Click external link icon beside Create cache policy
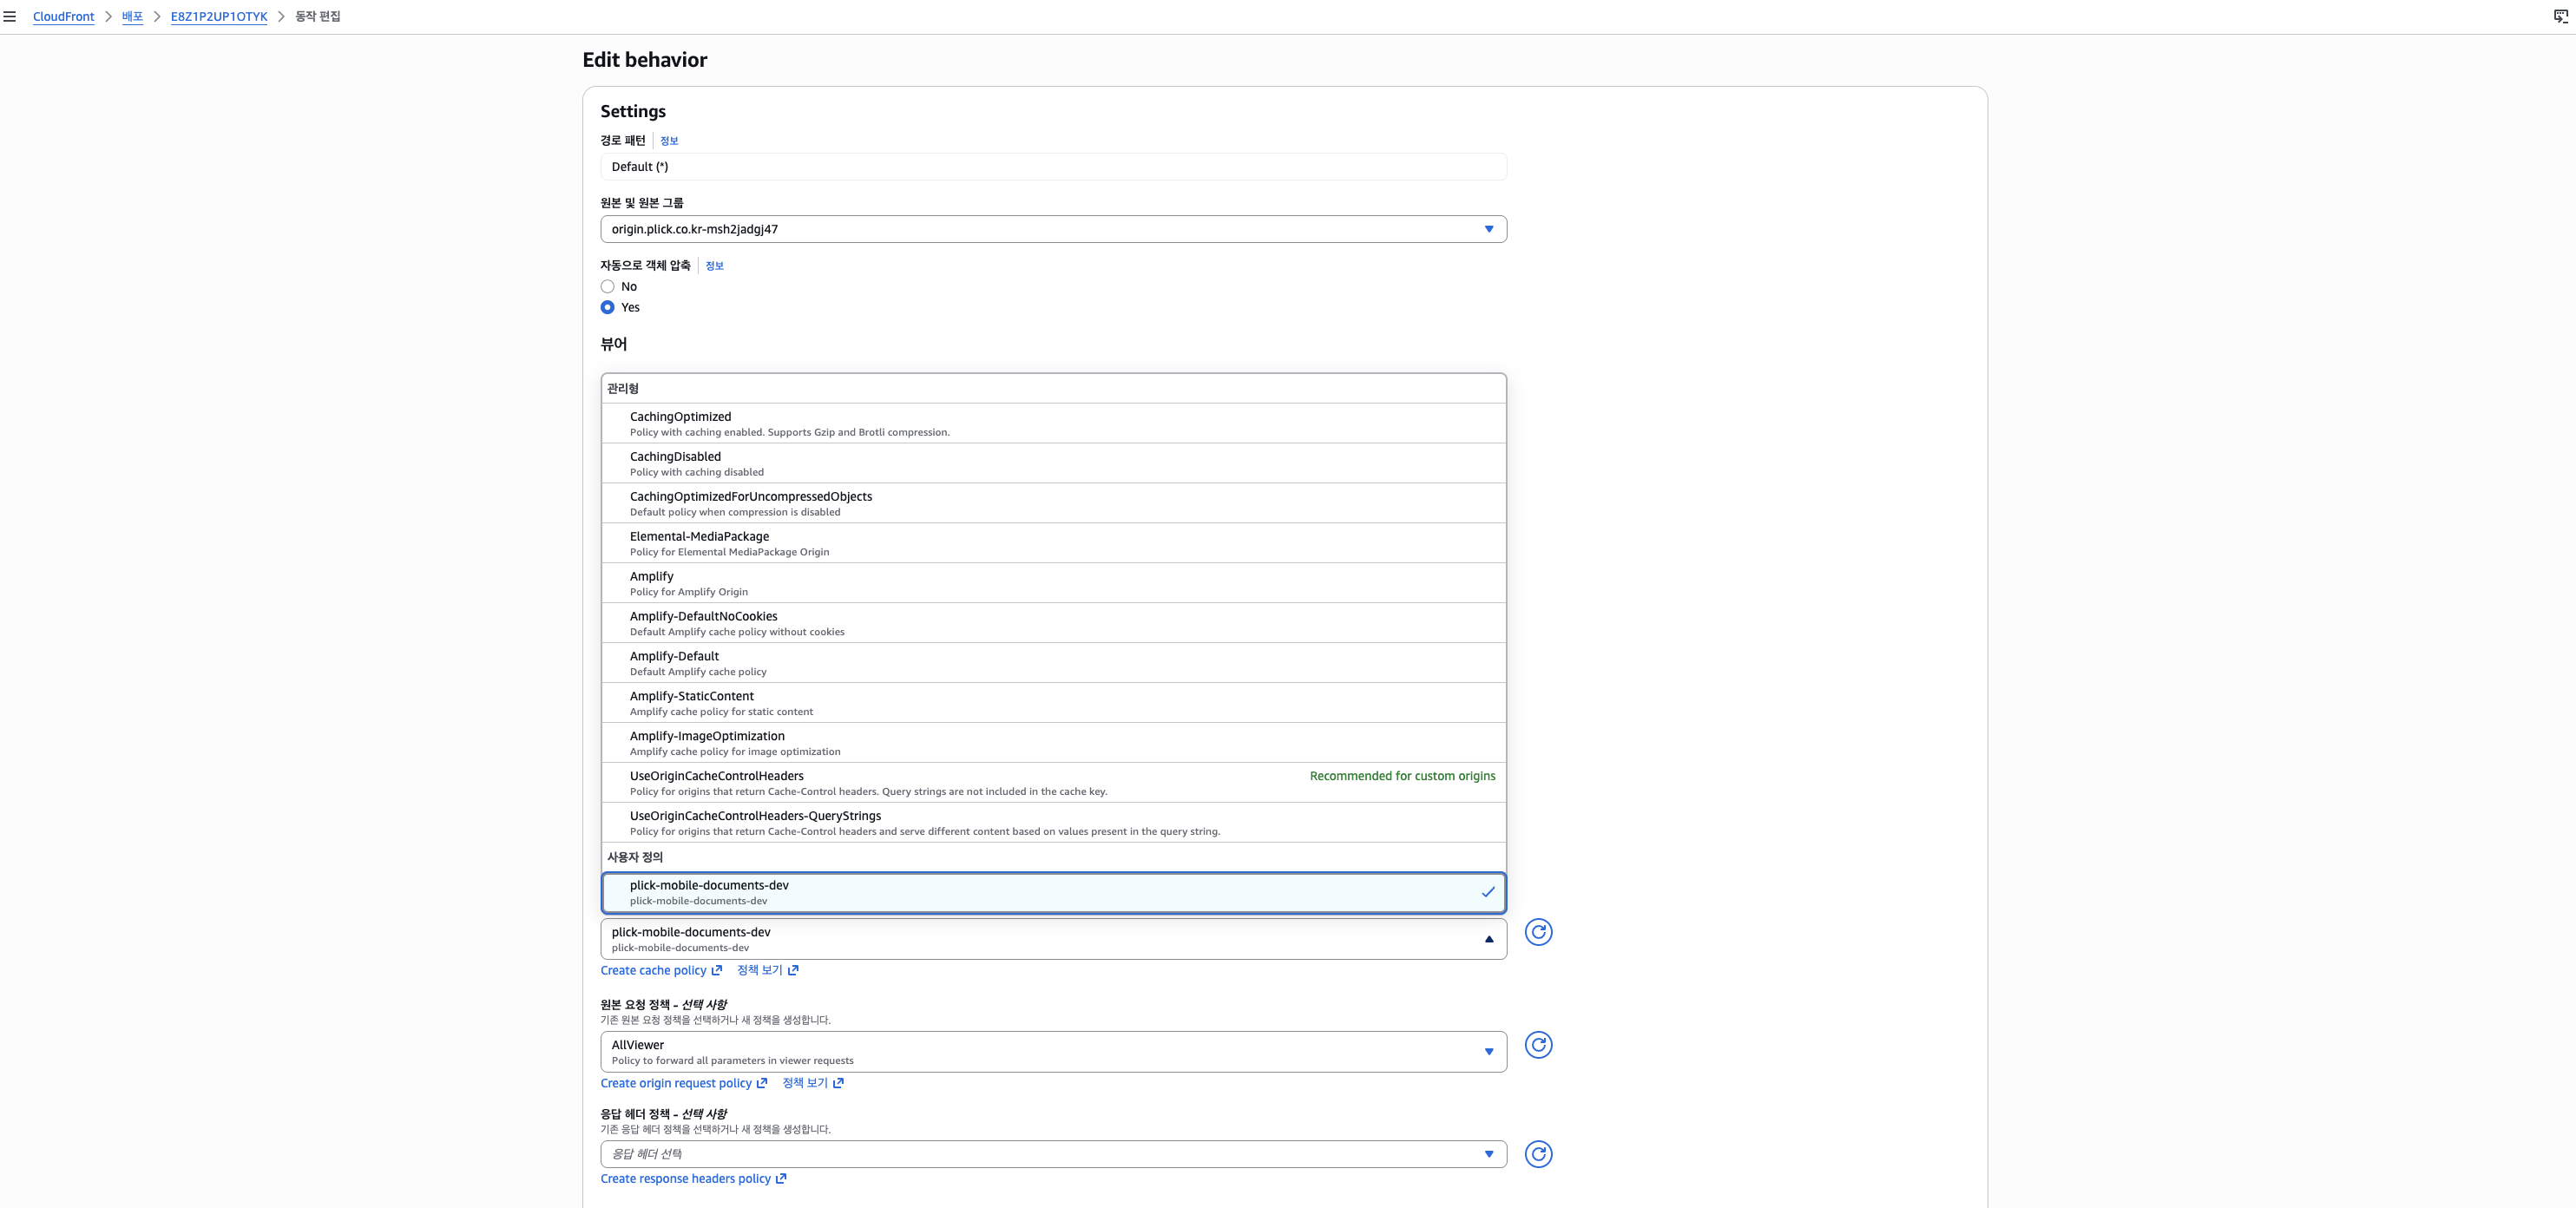Viewport: 2576px width, 1208px height. click(x=716, y=970)
